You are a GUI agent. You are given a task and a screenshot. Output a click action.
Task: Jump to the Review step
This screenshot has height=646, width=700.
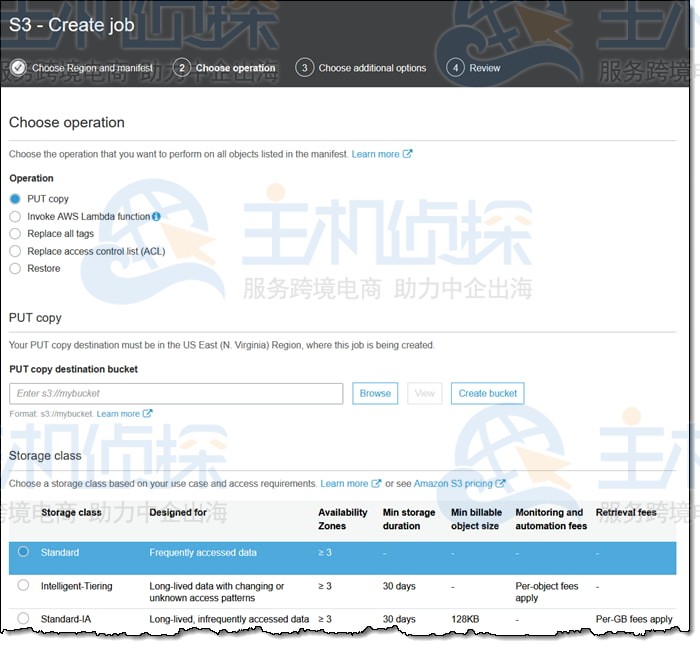[x=485, y=68]
